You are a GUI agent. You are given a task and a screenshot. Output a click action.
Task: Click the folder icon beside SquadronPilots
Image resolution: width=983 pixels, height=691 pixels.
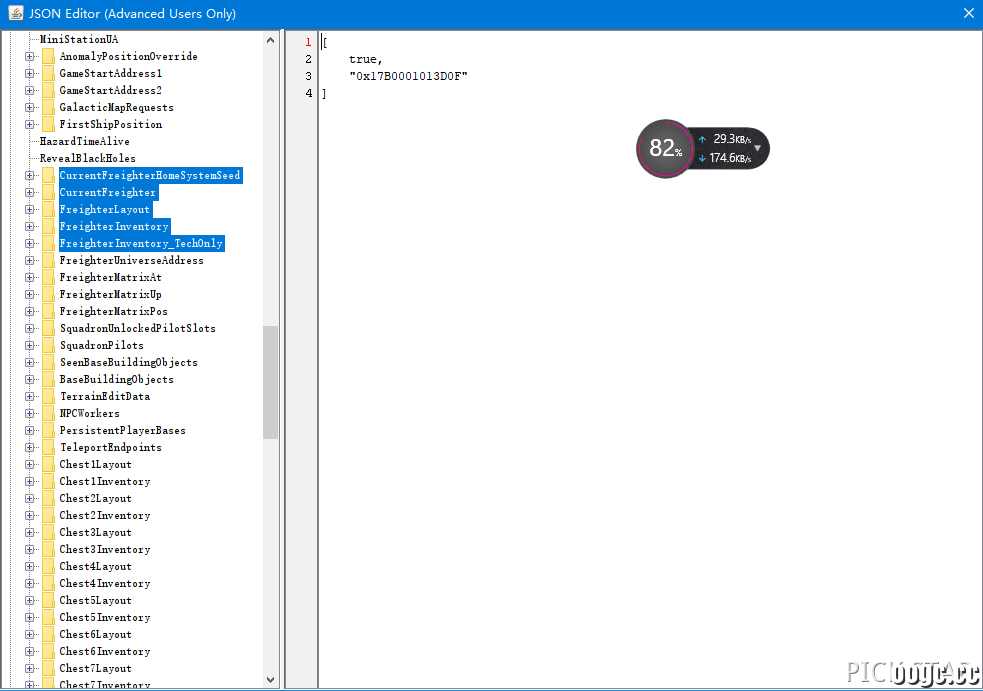(48, 346)
